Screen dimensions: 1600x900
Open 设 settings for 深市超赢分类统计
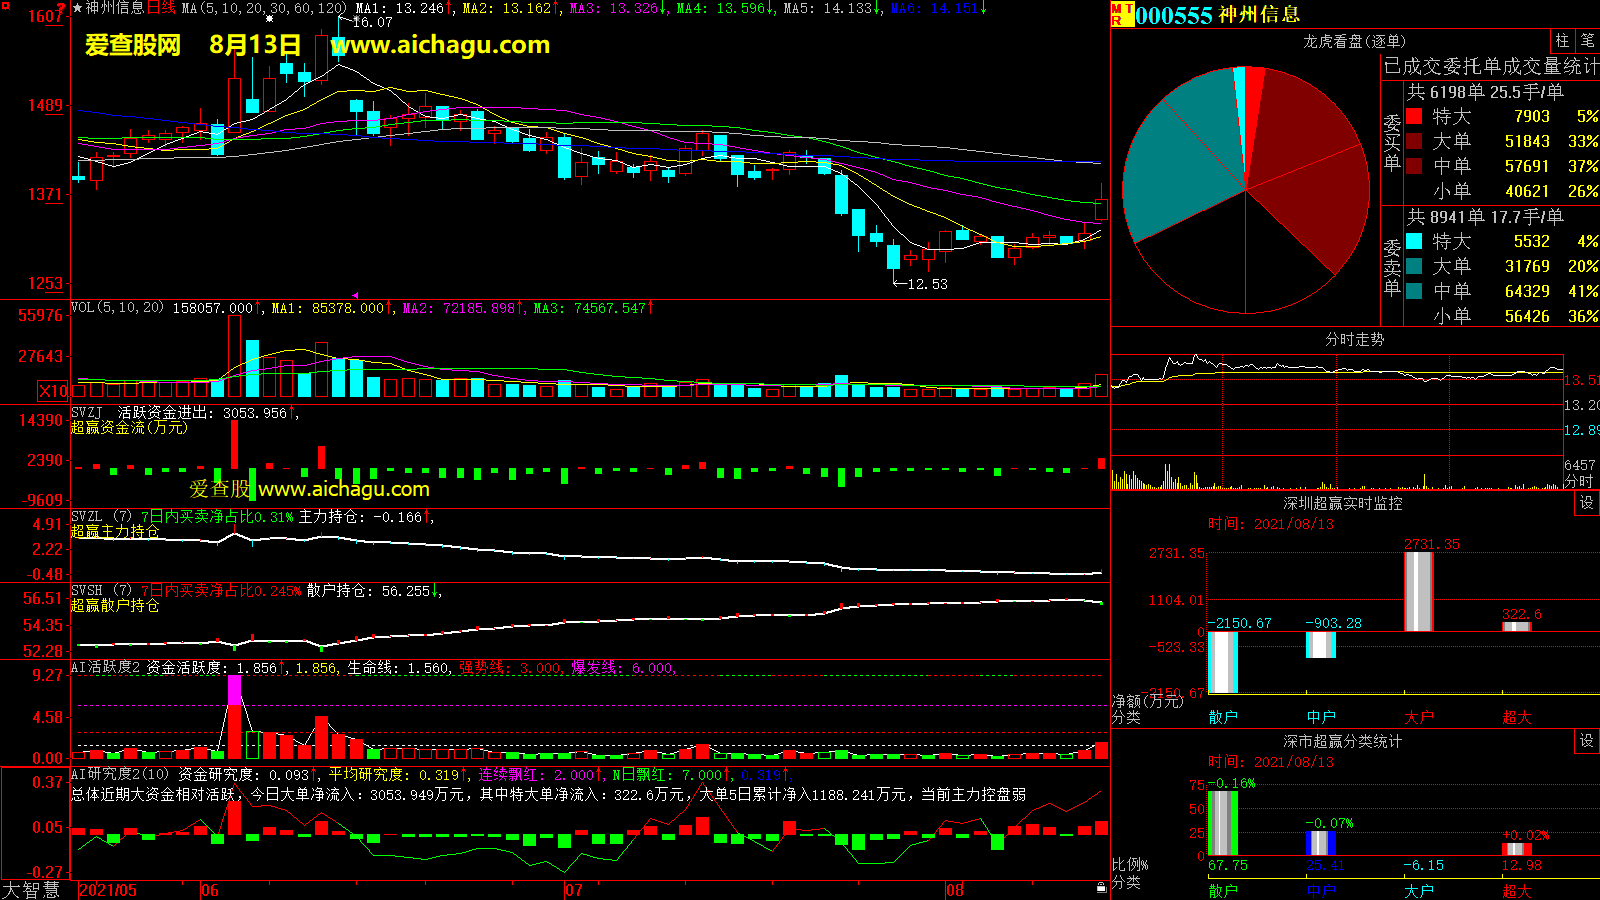(x=1586, y=741)
